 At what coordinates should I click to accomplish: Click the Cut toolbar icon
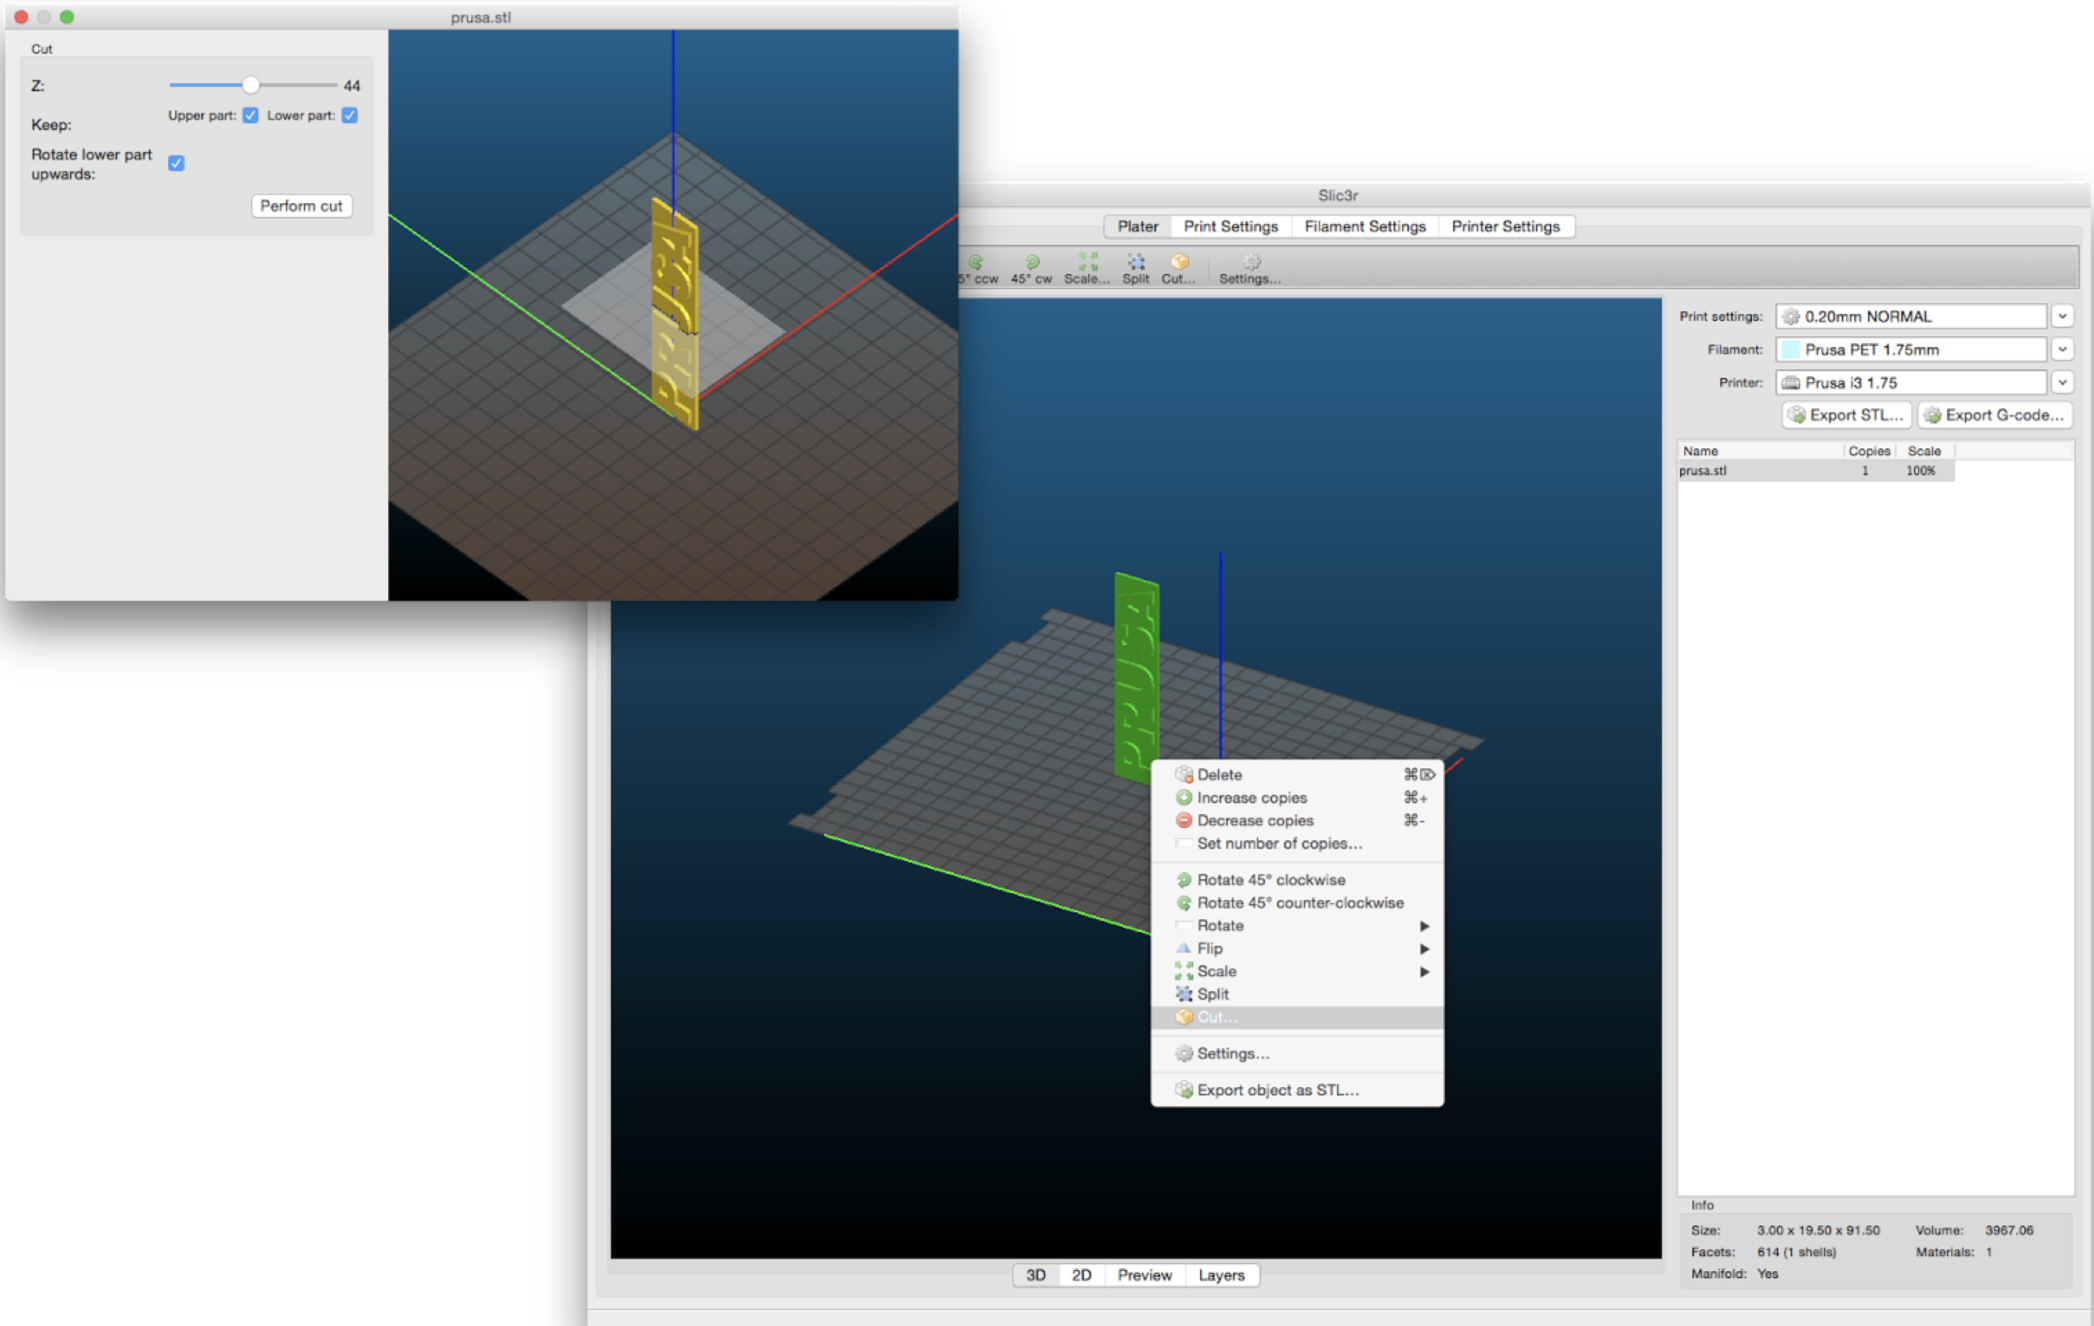(1179, 269)
